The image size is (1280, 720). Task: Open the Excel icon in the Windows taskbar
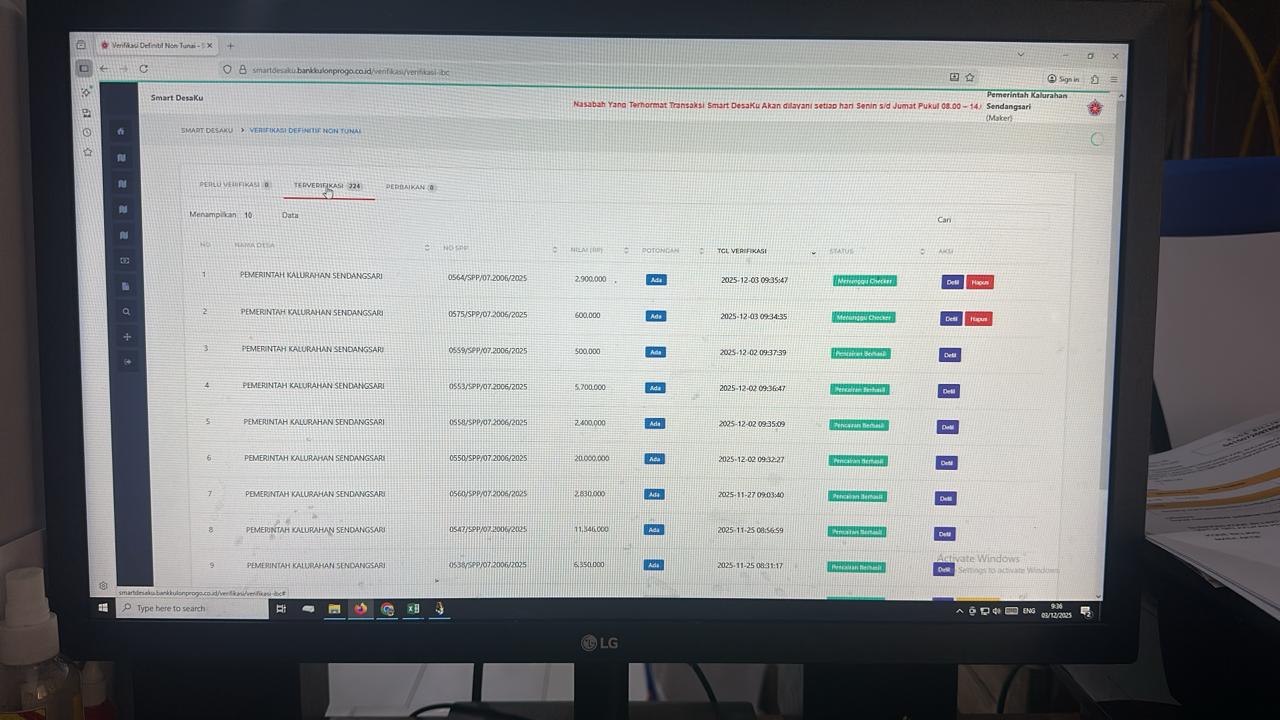click(x=412, y=608)
